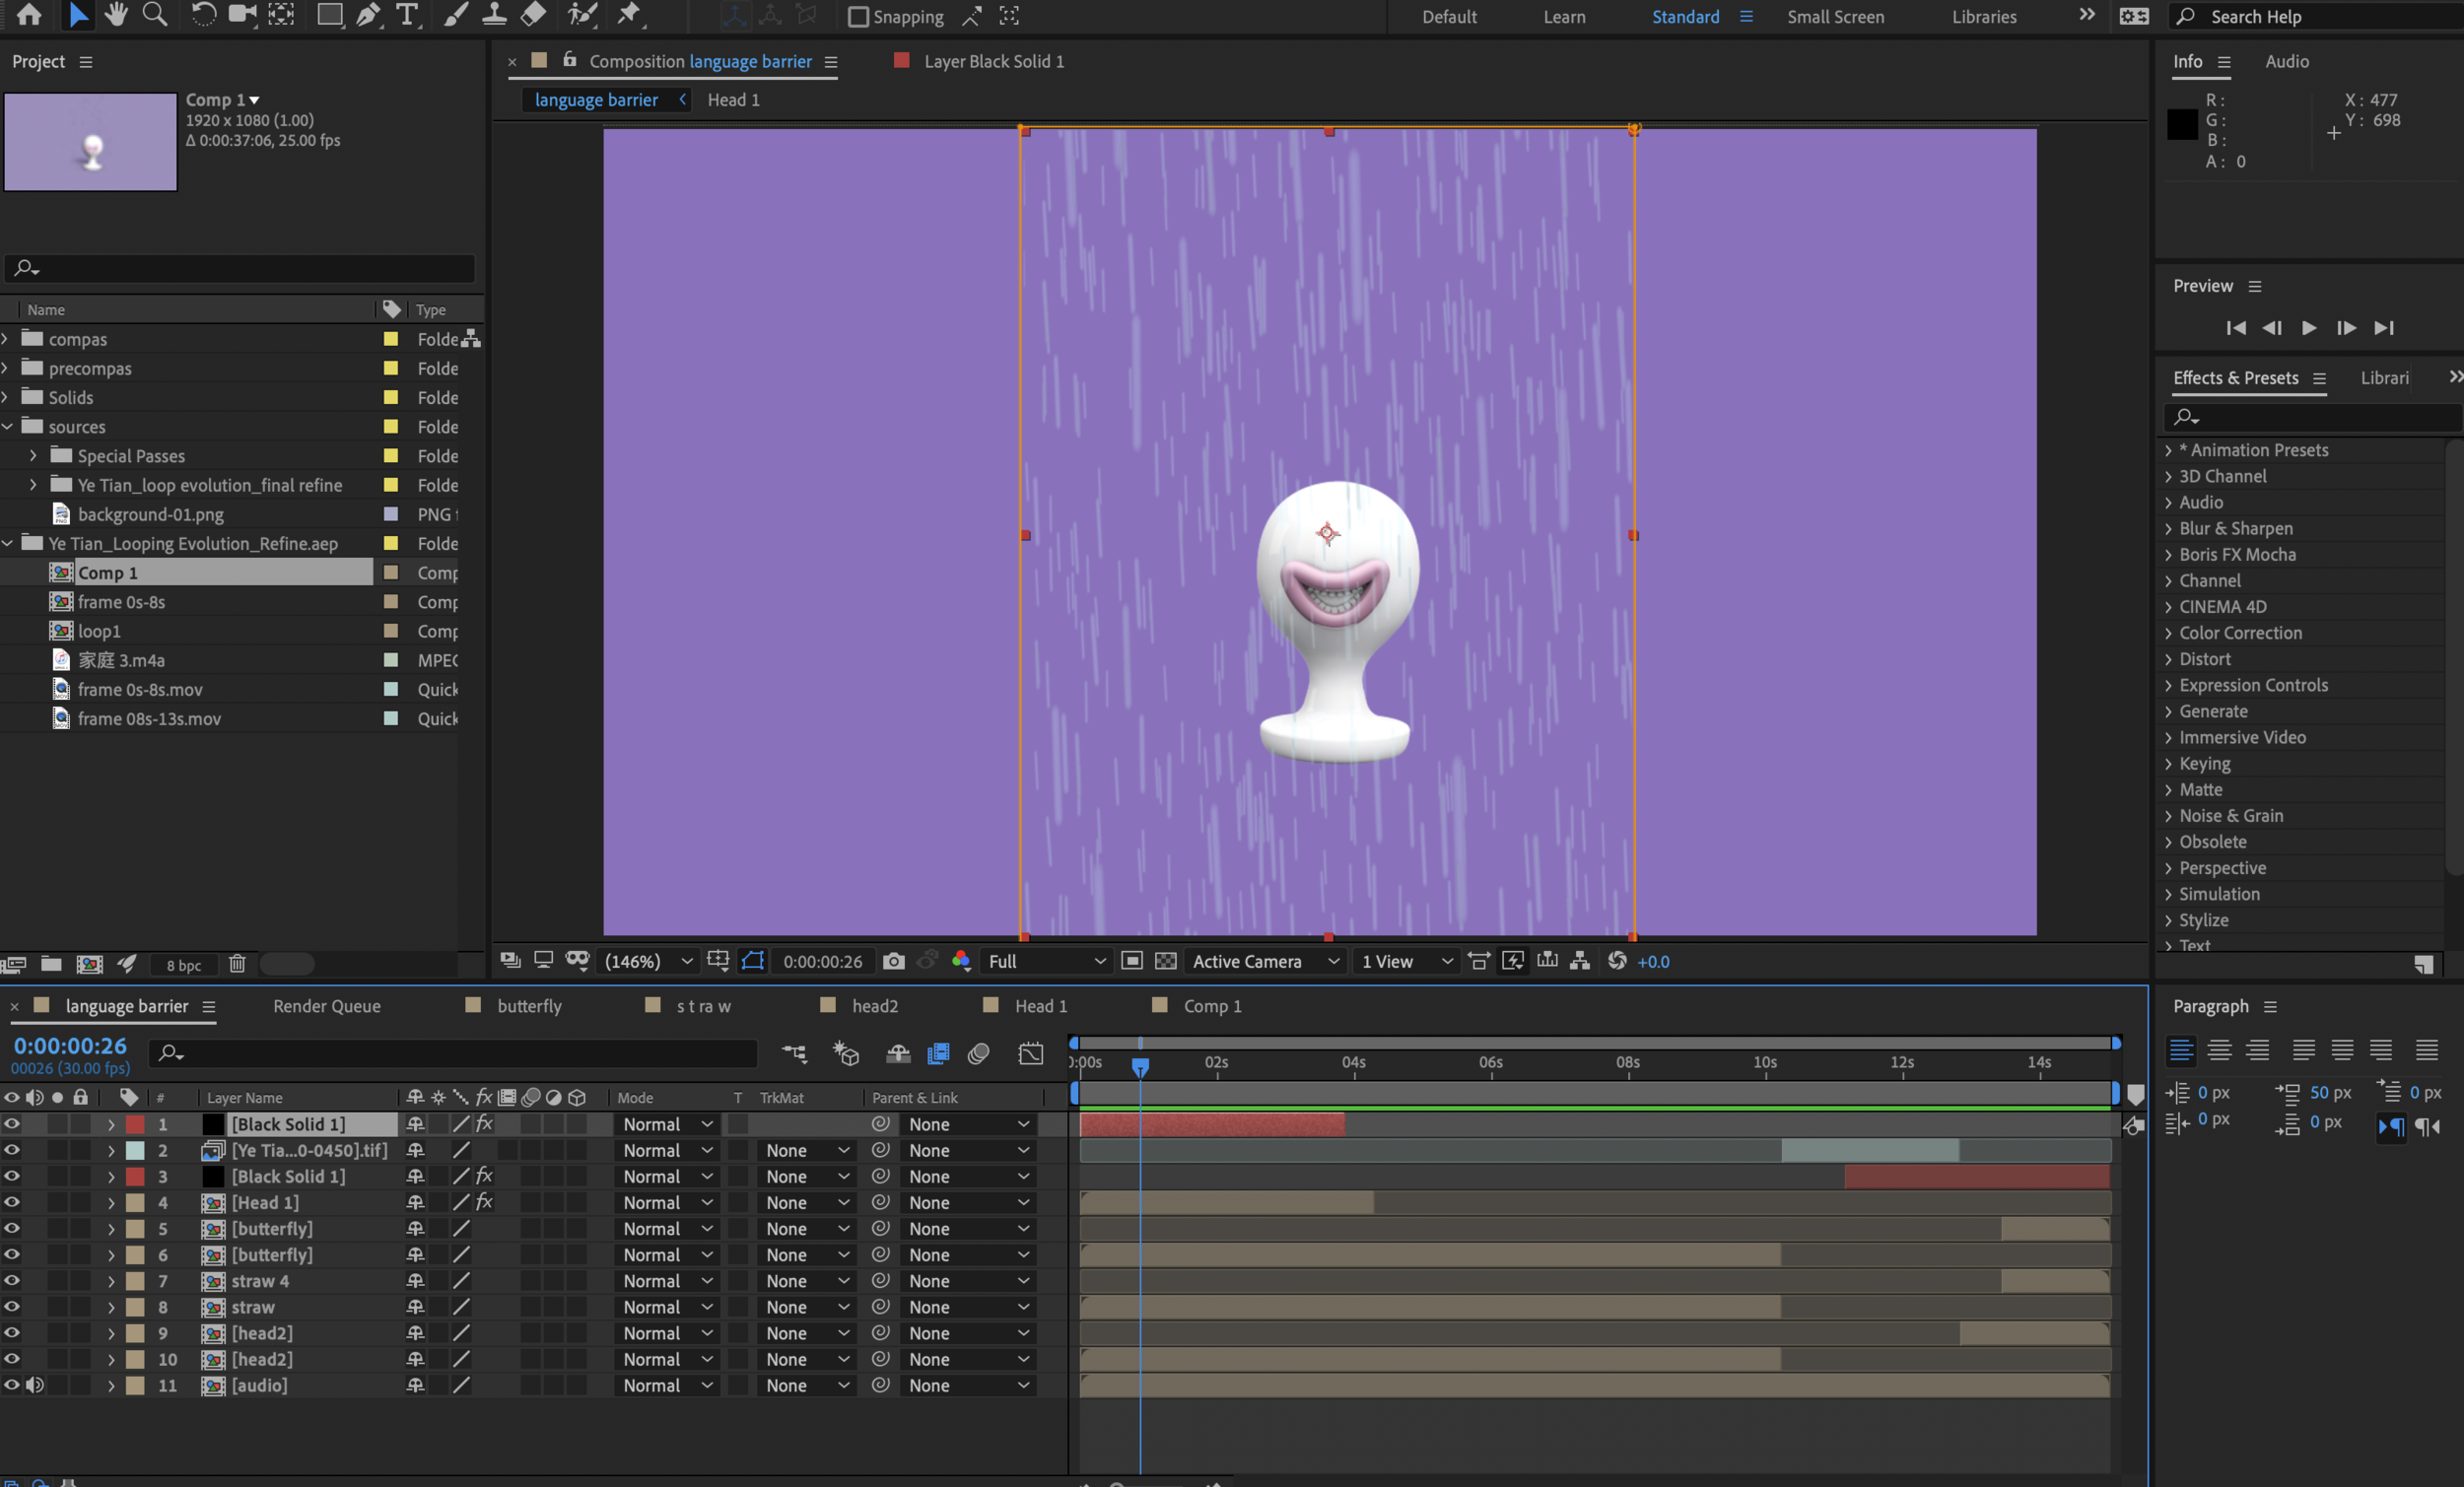
Task: Switch to Small Screen workspace
Action: (1836, 17)
